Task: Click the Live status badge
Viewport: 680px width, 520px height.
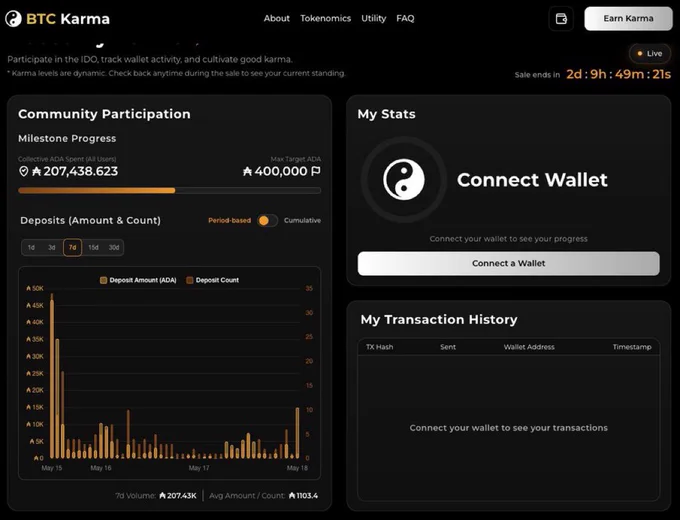Action: point(650,53)
